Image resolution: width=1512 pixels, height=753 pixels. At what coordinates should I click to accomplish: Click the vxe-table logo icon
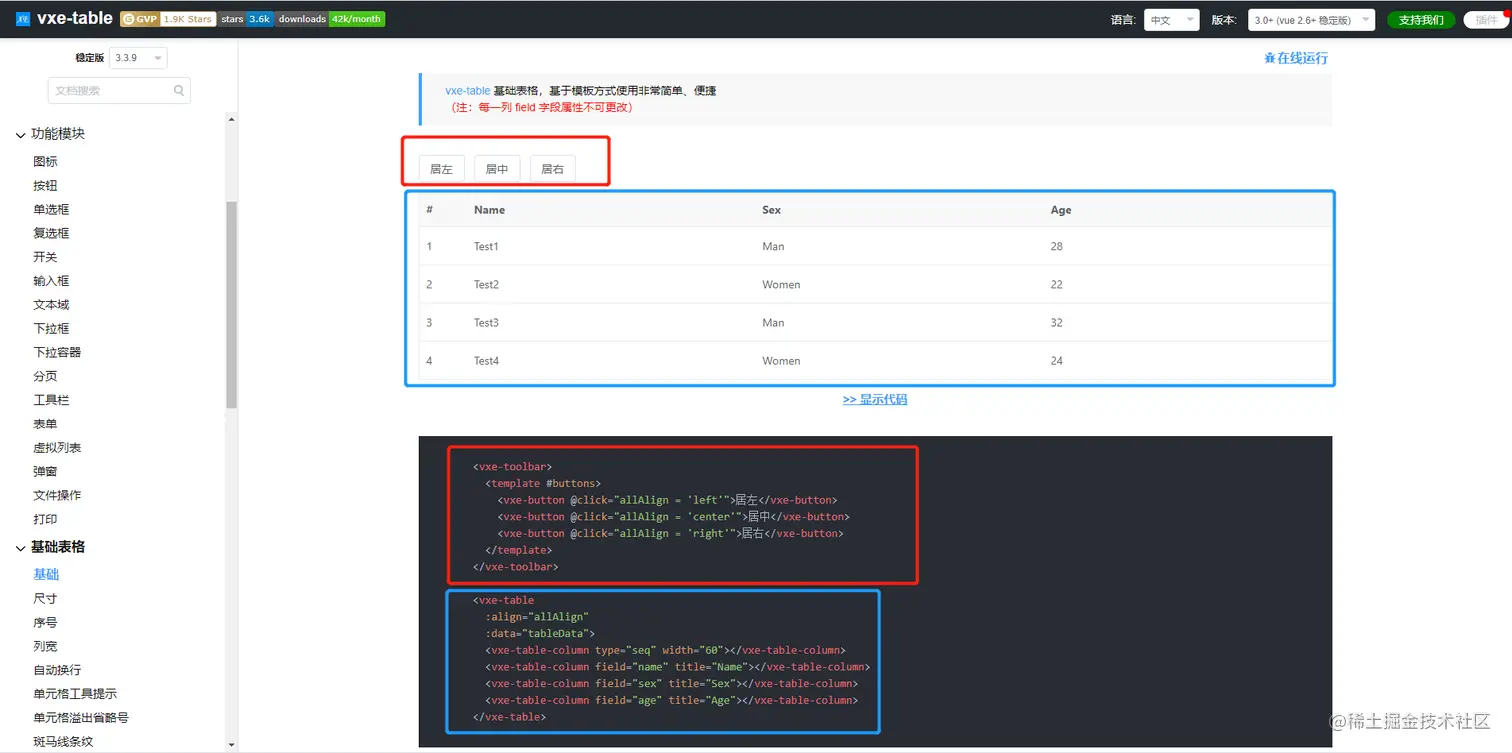pos(23,19)
